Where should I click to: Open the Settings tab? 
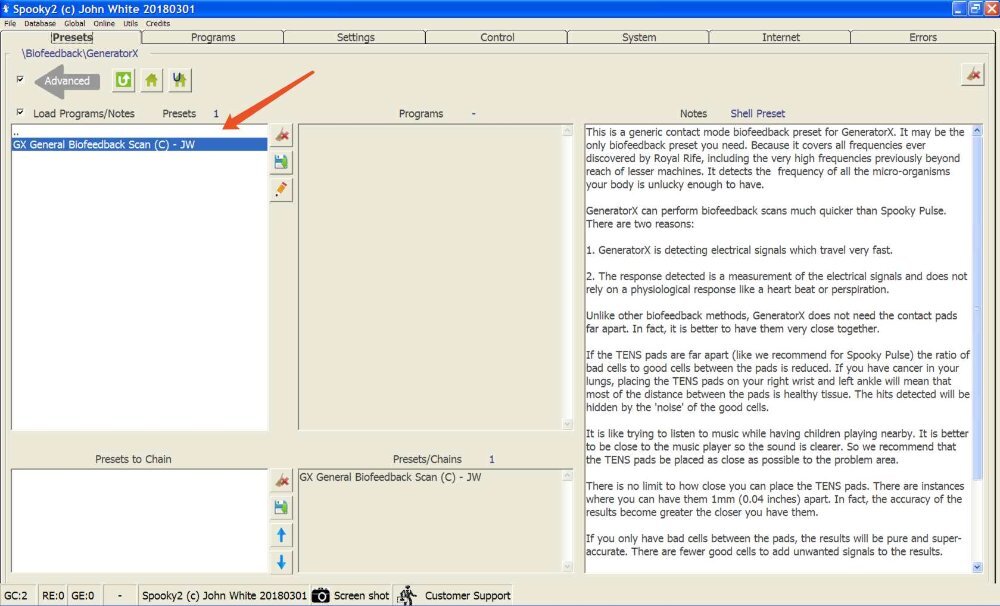point(355,37)
